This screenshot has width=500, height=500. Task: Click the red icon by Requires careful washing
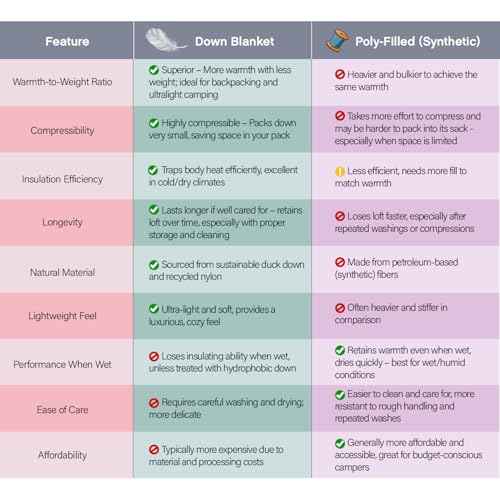point(154,403)
